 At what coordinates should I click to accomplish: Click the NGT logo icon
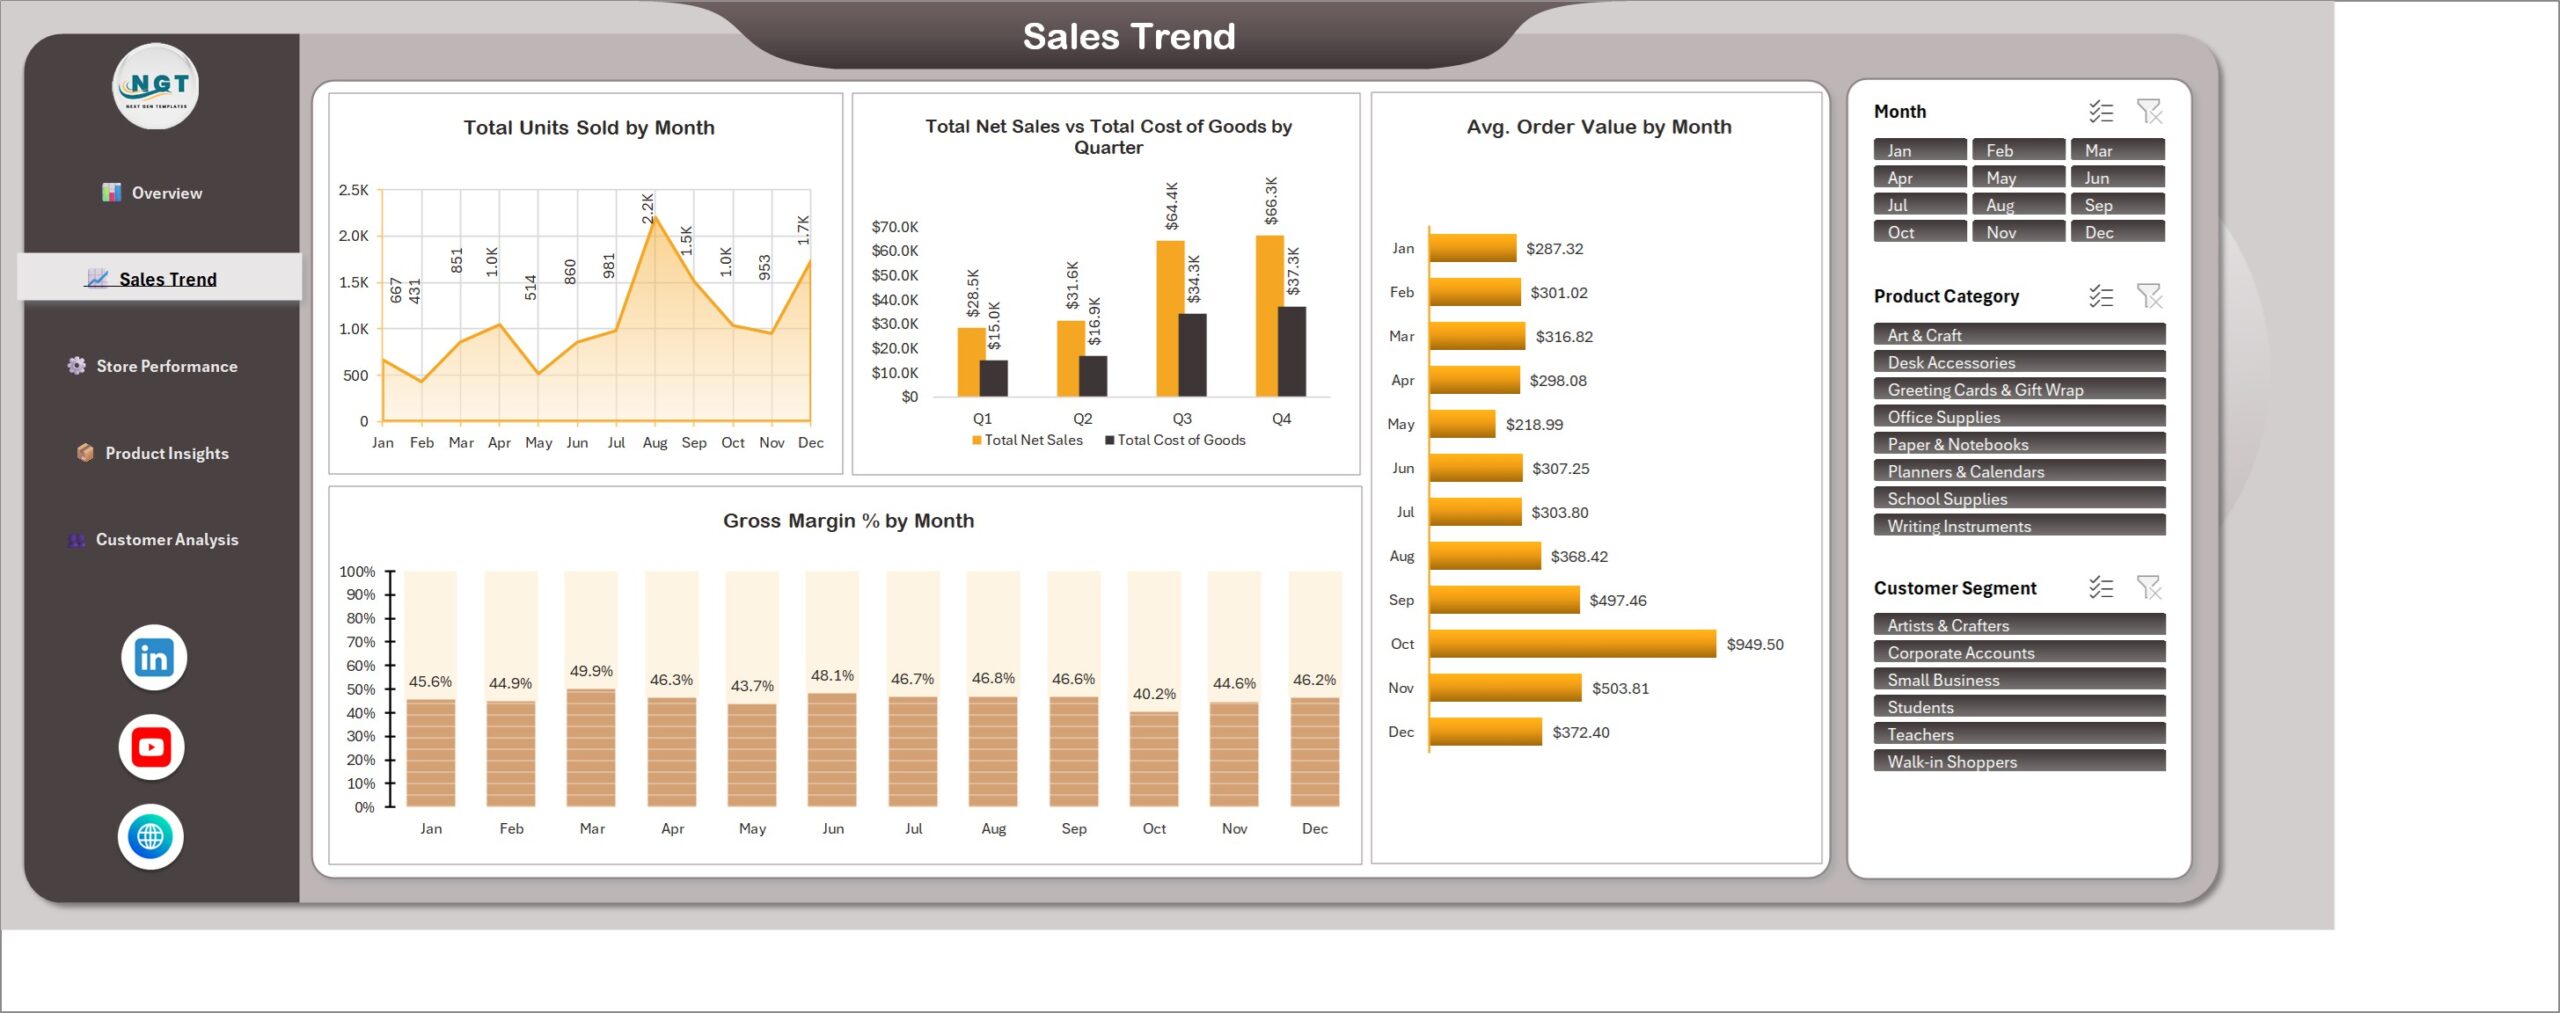tap(156, 87)
